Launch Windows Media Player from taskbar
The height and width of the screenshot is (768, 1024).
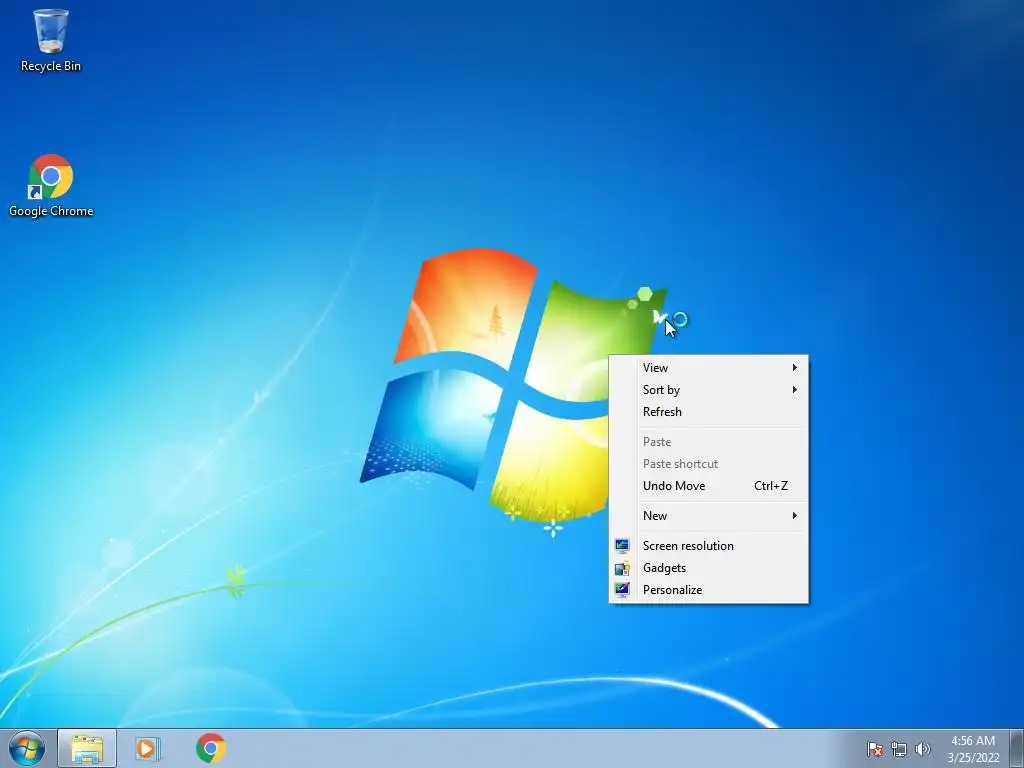click(x=148, y=748)
